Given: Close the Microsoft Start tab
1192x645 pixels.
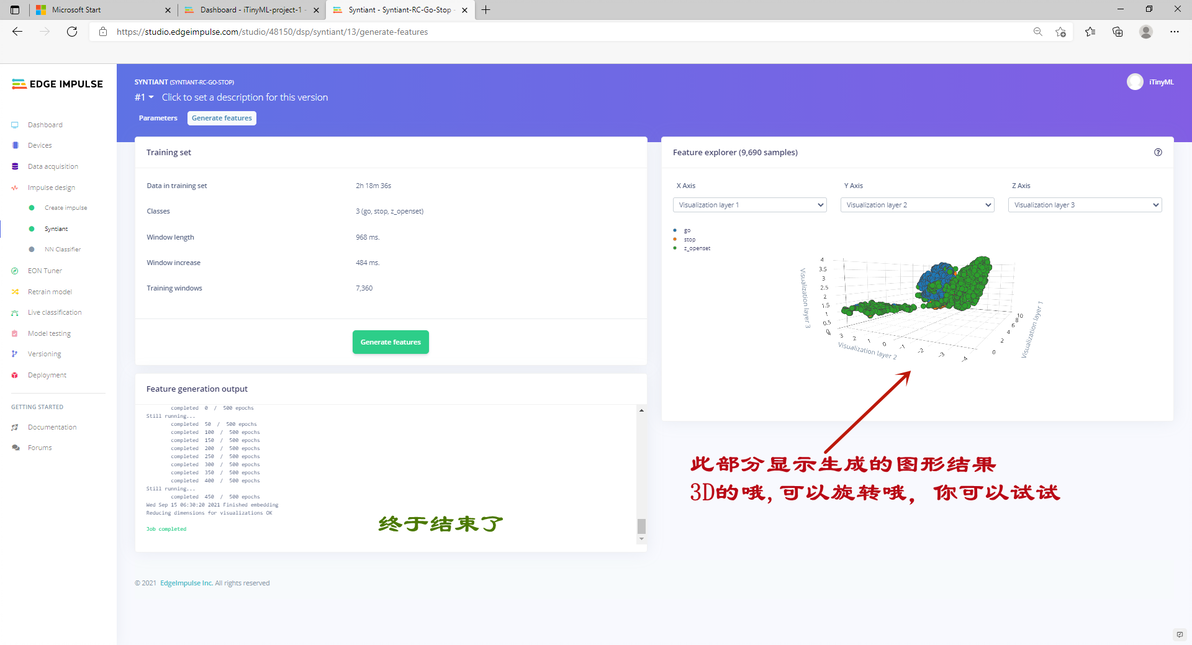Looking at the screenshot, I should [x=168, y=10].
